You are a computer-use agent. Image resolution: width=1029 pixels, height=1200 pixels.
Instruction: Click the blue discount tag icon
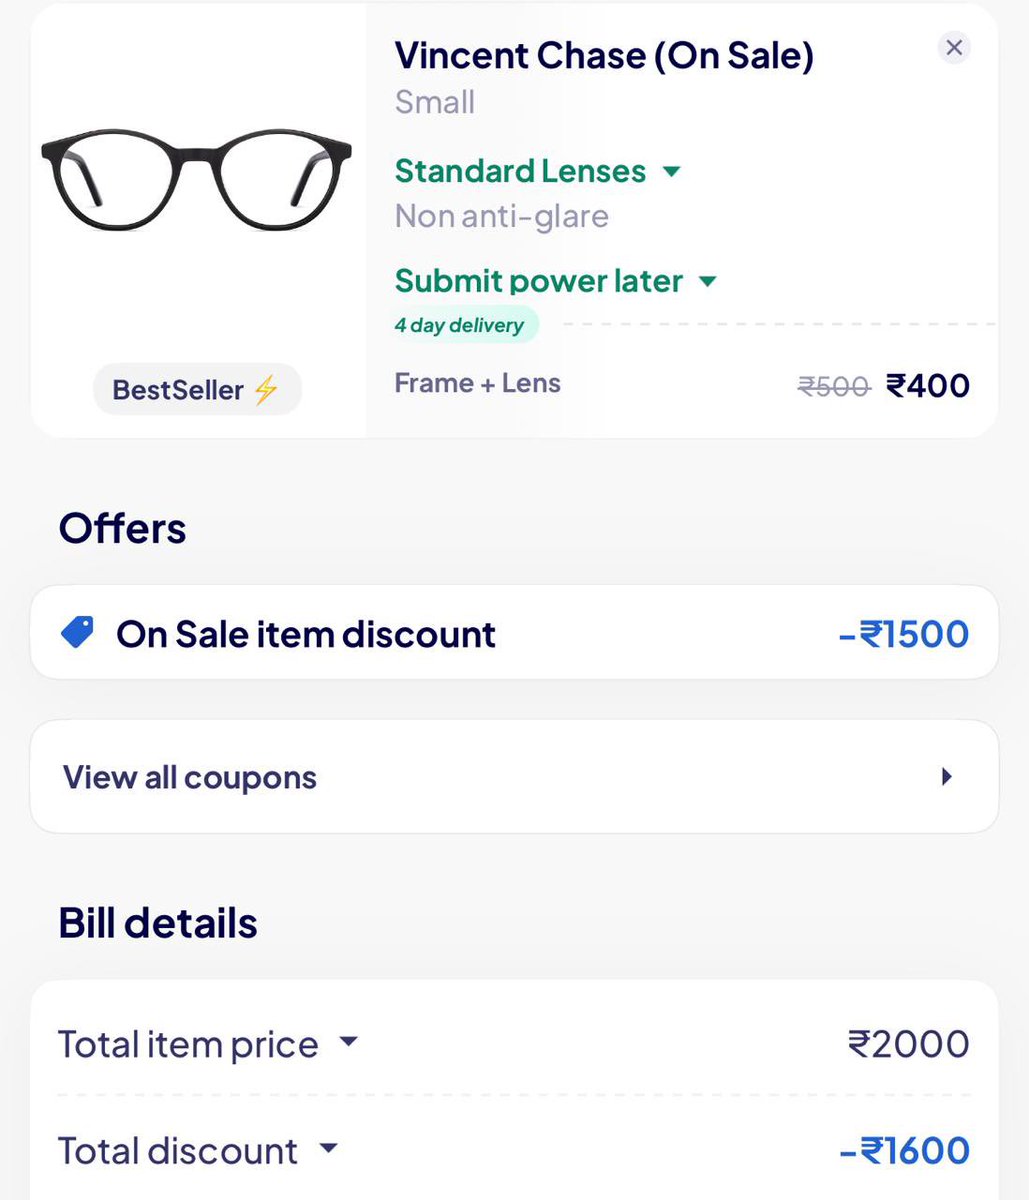(78, 632)
